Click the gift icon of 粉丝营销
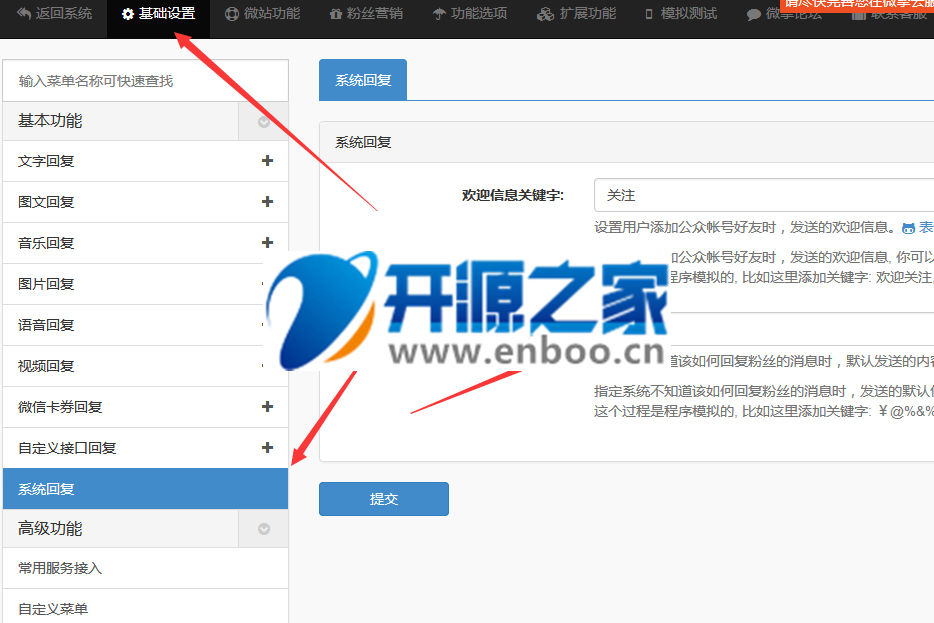 [x=336, y=14]
